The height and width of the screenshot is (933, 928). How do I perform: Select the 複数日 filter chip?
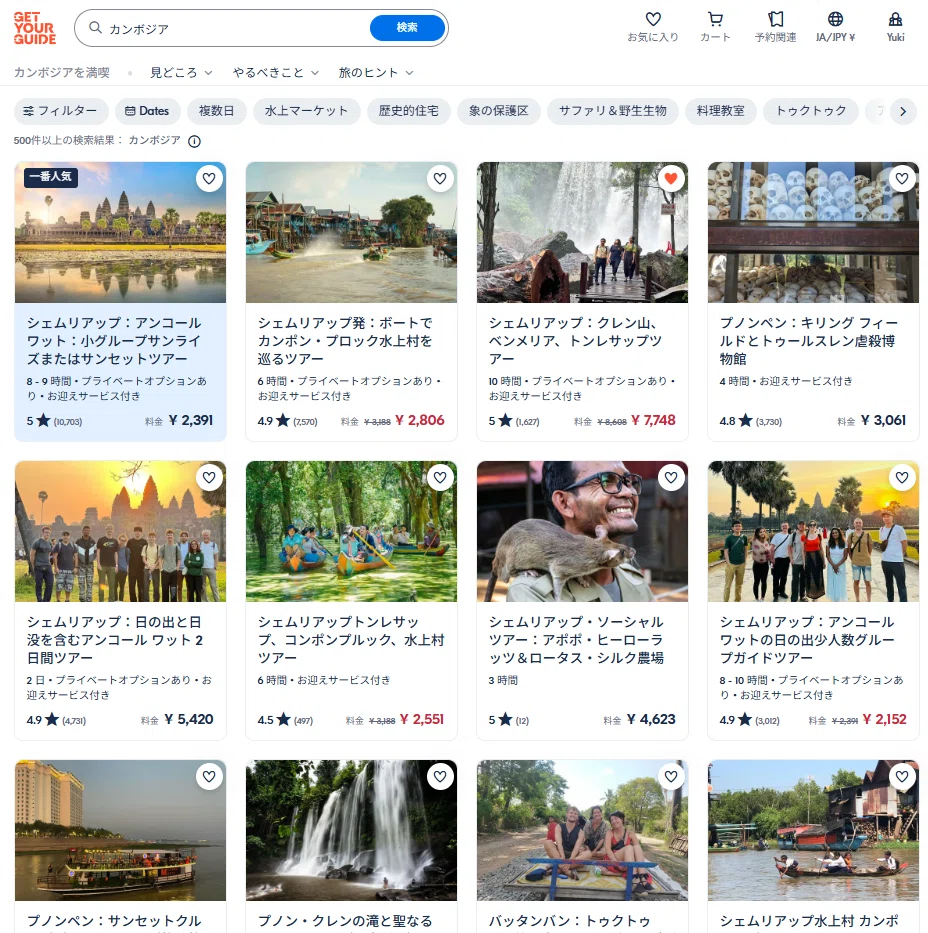pos(217,111)
